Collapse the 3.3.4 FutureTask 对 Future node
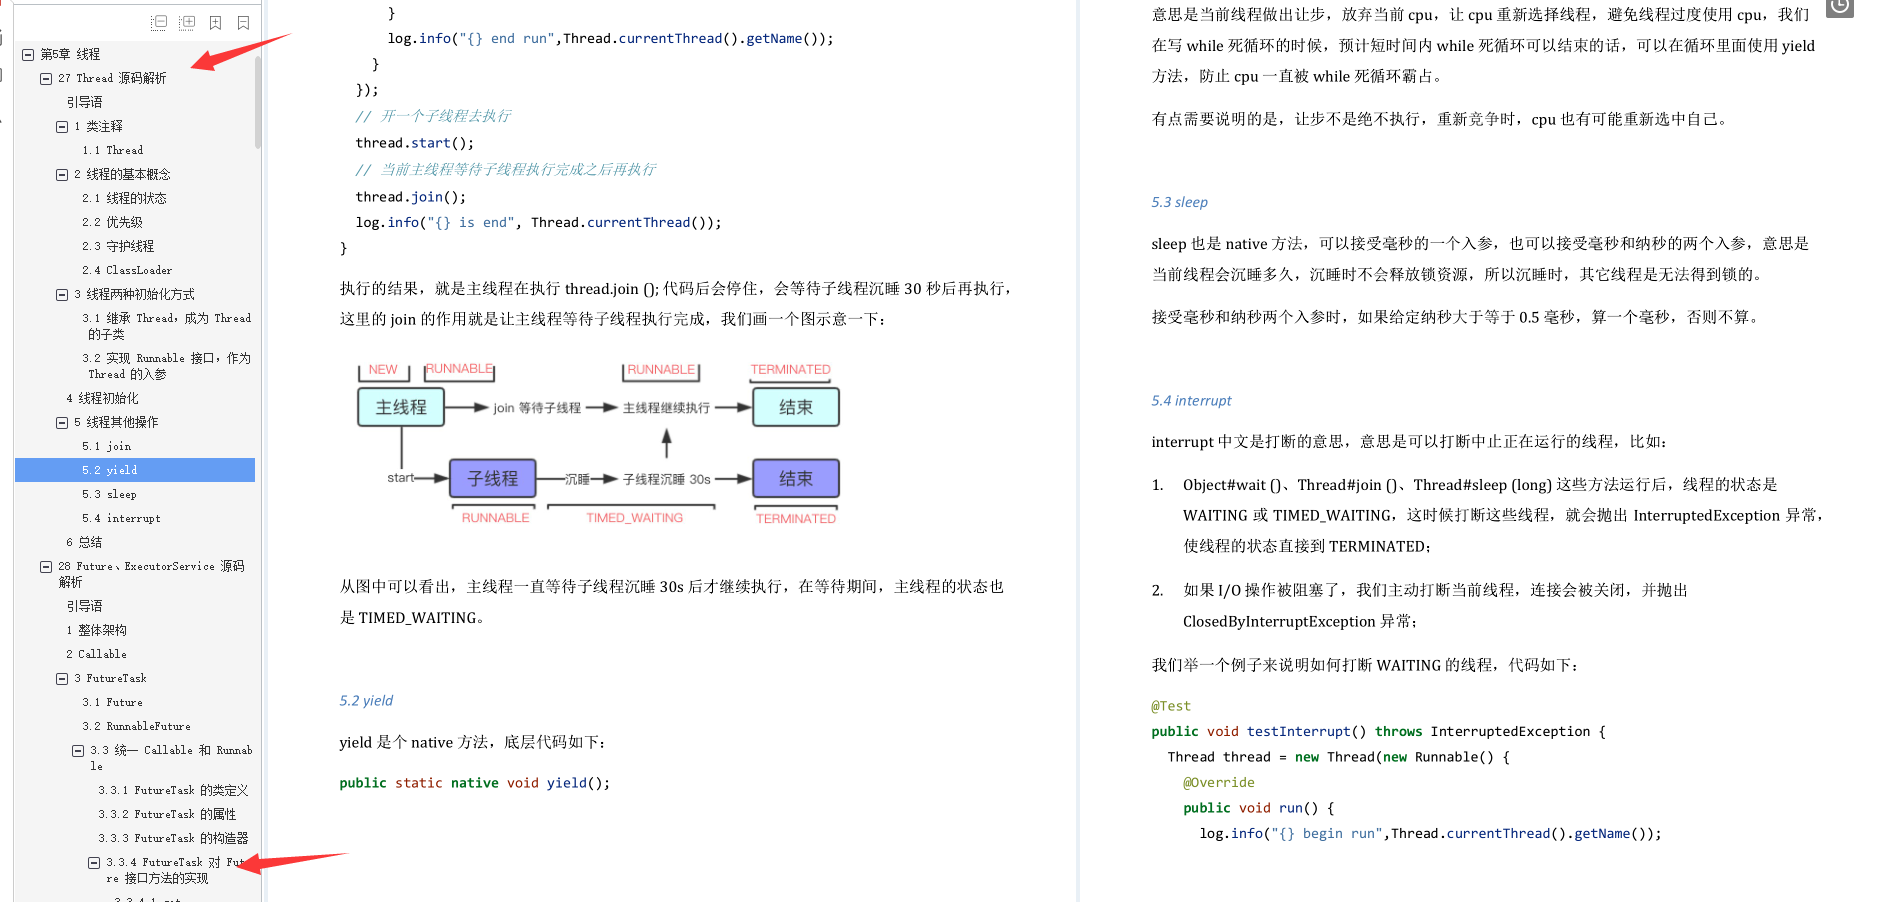The image size is (1879, 902). click(x=94, y=863)
